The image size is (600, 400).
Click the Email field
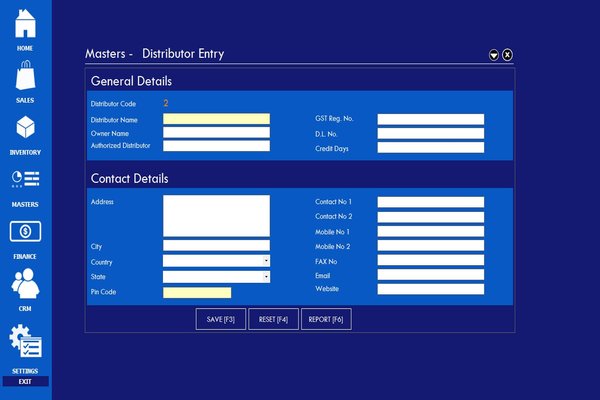pos(430,274)
